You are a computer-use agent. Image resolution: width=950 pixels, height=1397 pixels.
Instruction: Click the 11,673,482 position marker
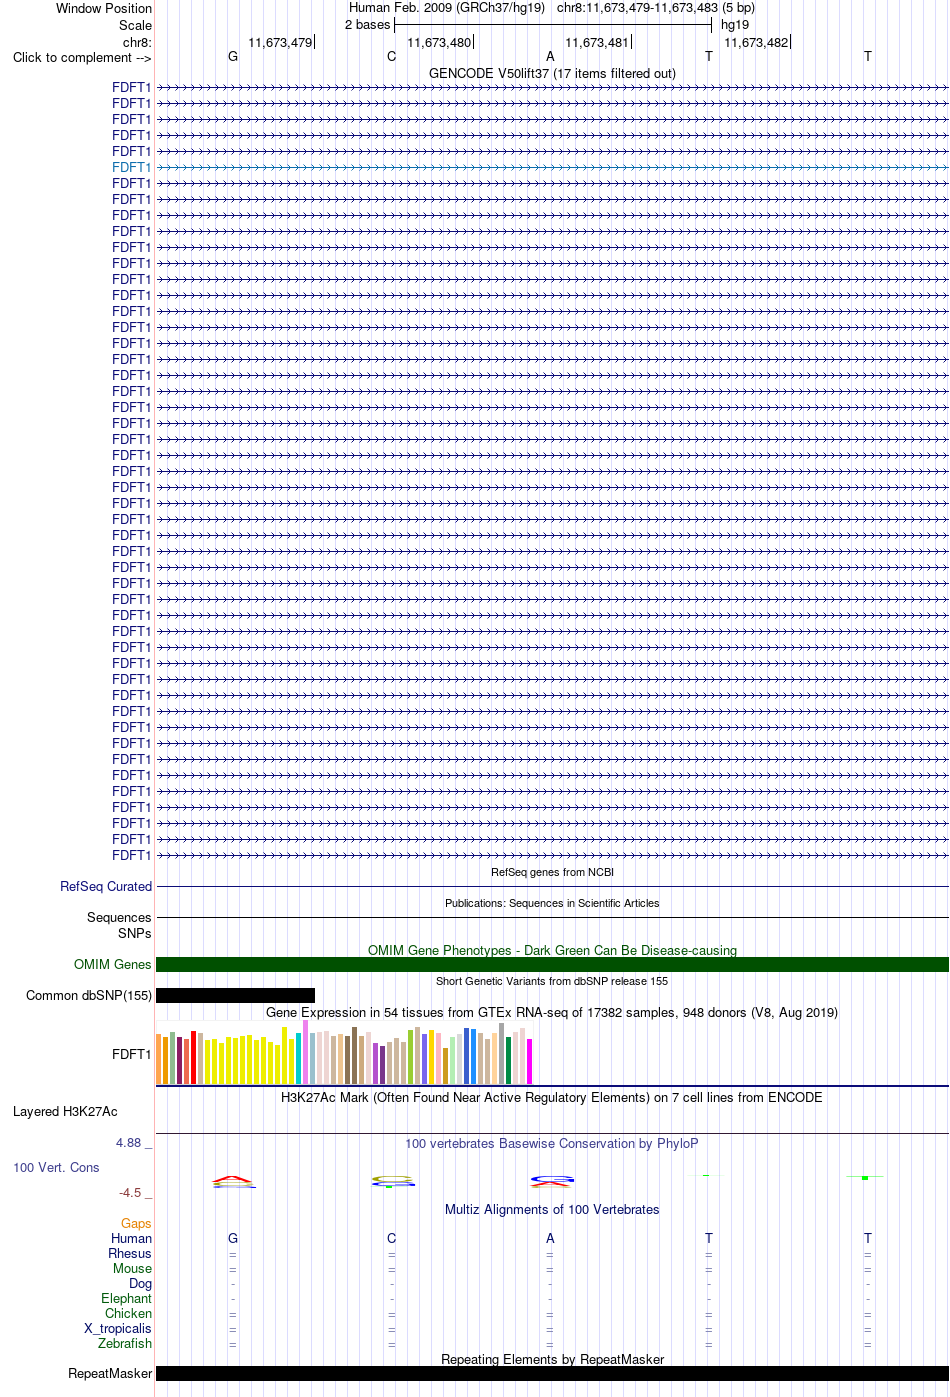(757, 42)
